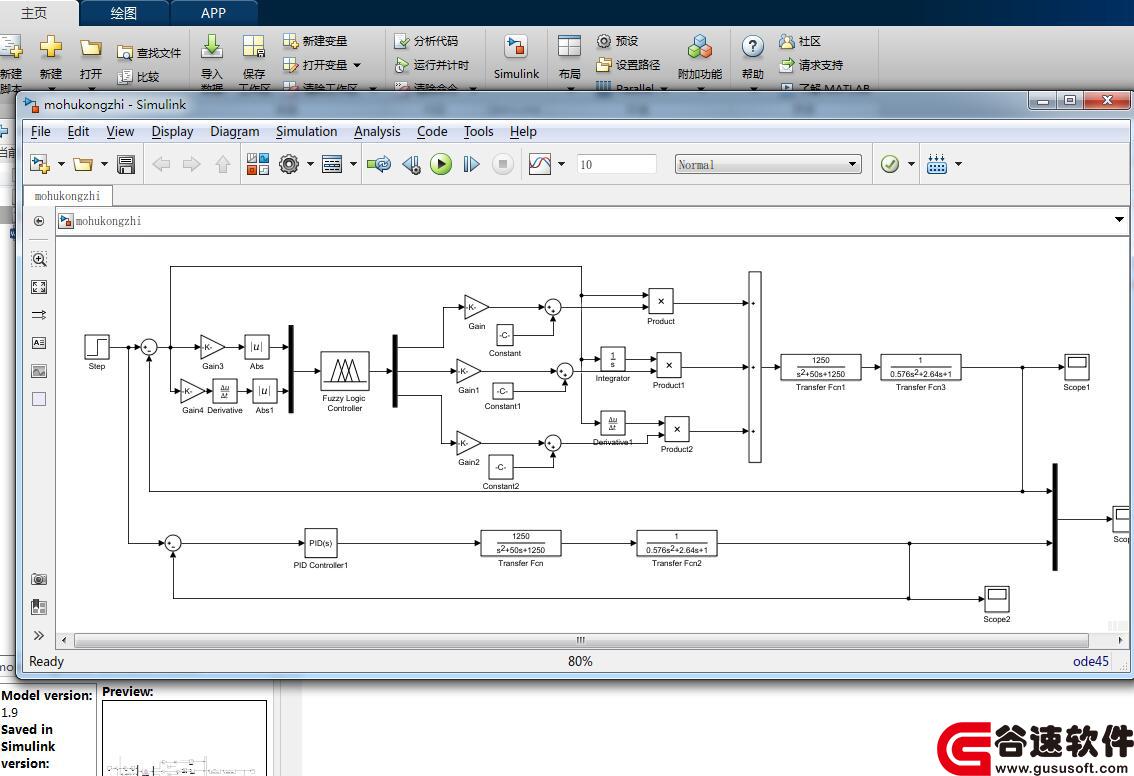1134x776 pixels.
Task: Open the Display menu
Action: [172, 132]
